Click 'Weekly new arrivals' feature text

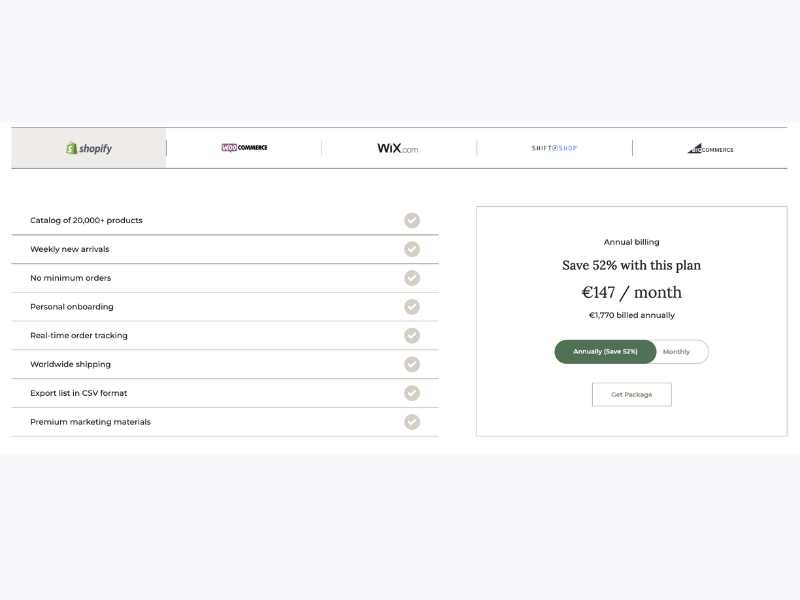(x=69, y=249)
